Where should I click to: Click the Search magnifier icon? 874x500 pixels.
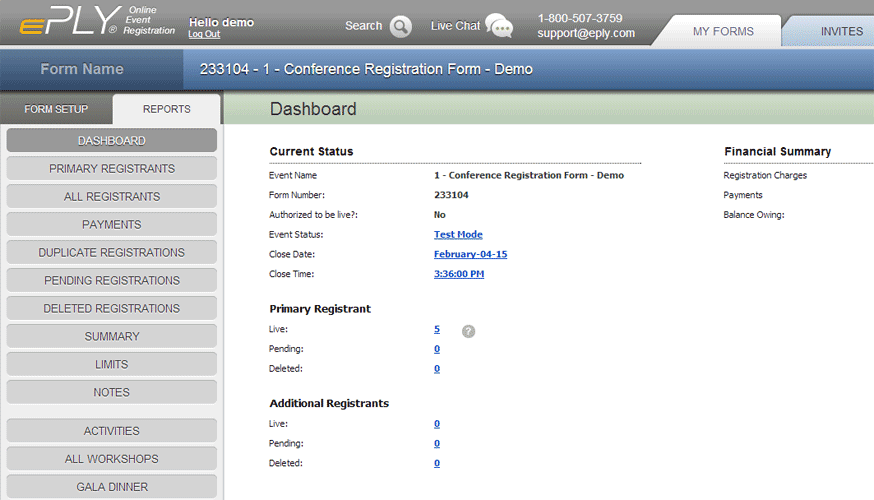400,26
